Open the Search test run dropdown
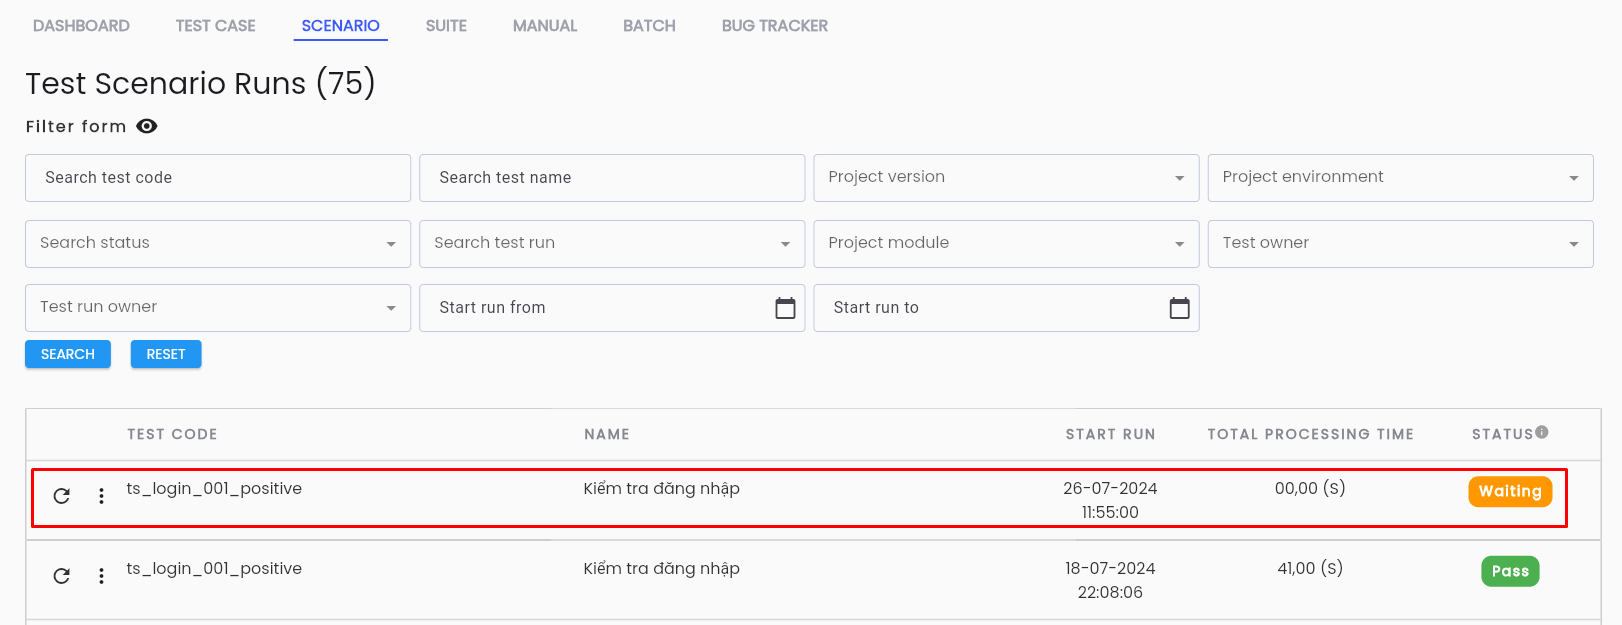 (x=612, y=244)
